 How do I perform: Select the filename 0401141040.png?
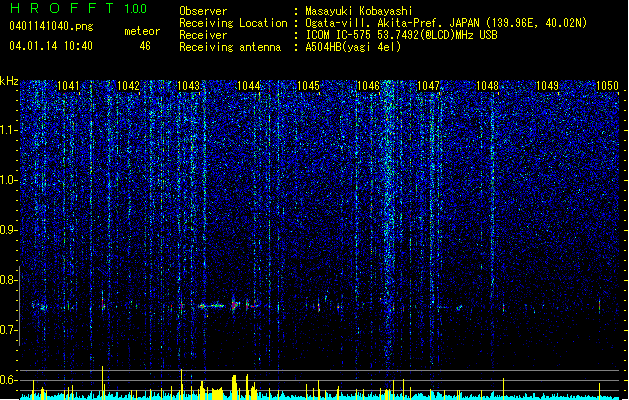click(51, 26)
